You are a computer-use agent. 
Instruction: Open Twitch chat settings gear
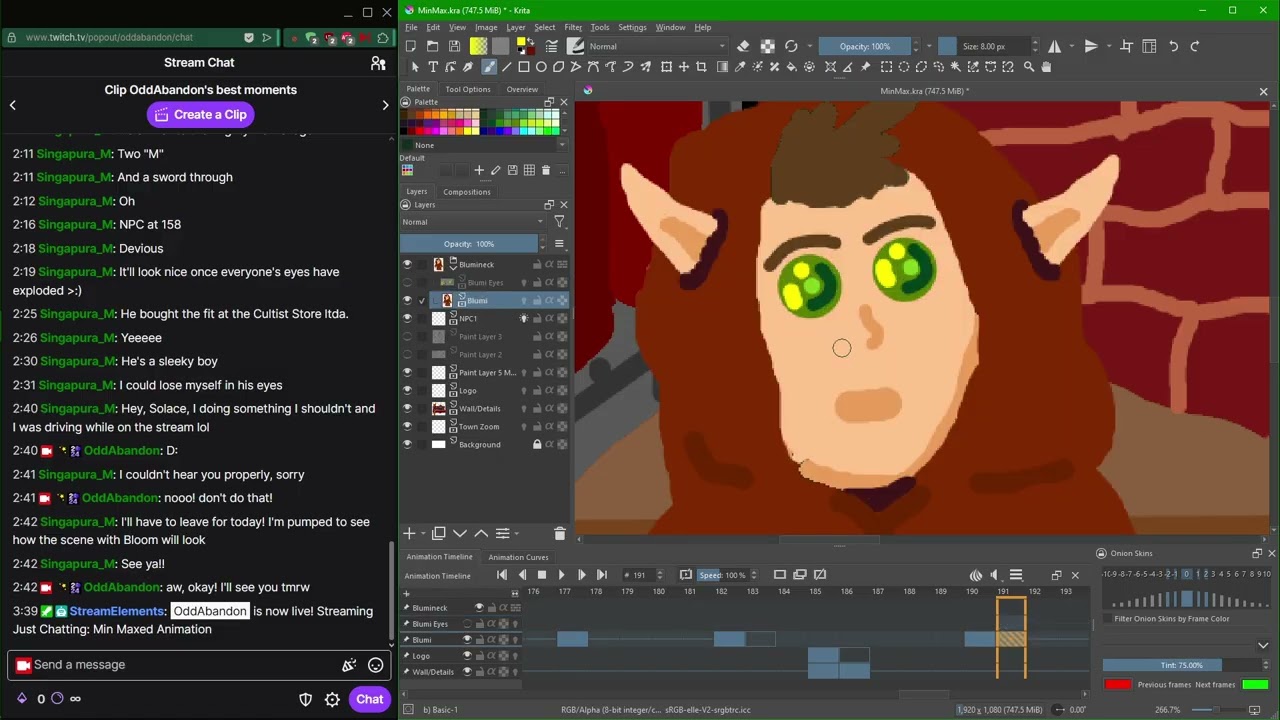click(x=332, y=699)
